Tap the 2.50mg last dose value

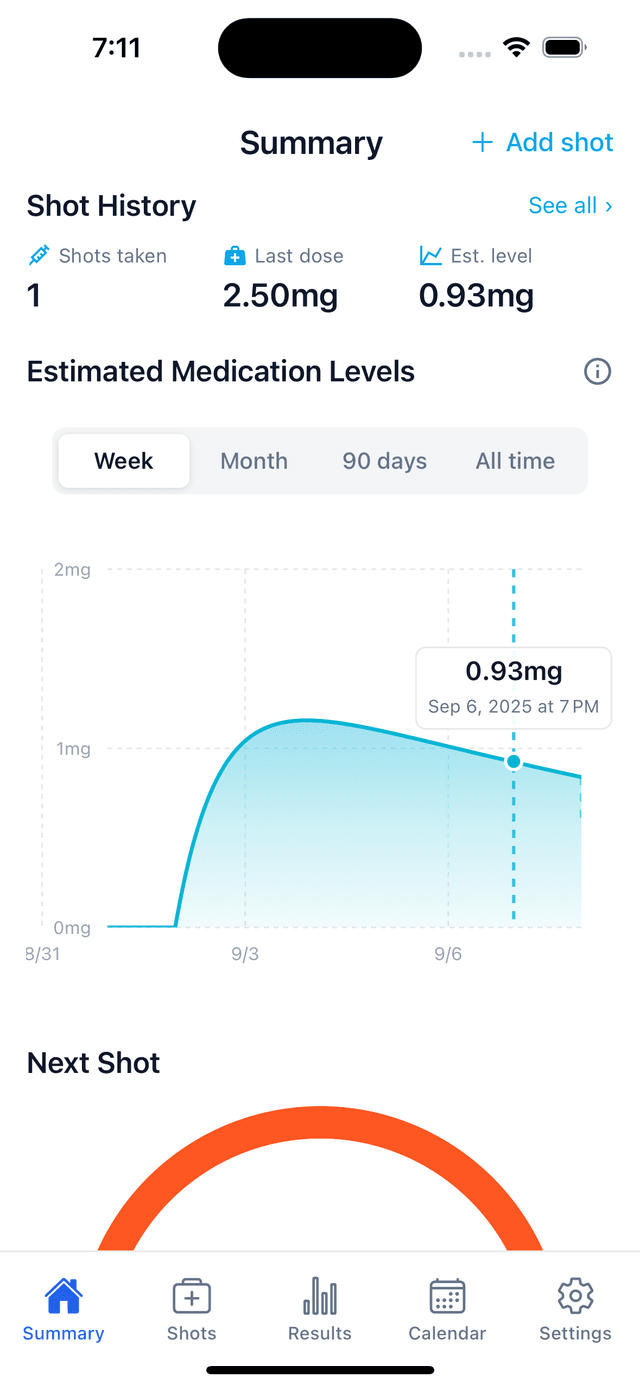click(x=280, y=296)
